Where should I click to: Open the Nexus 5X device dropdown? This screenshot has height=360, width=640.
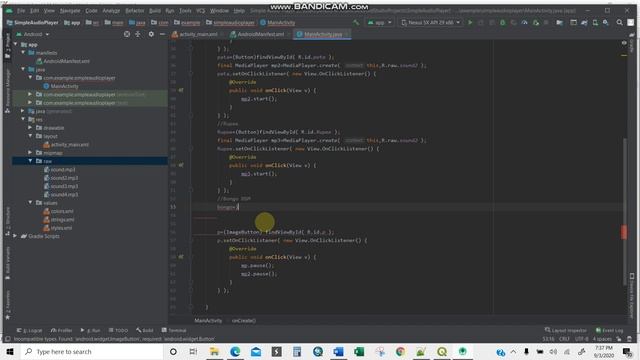pos(431,22)
